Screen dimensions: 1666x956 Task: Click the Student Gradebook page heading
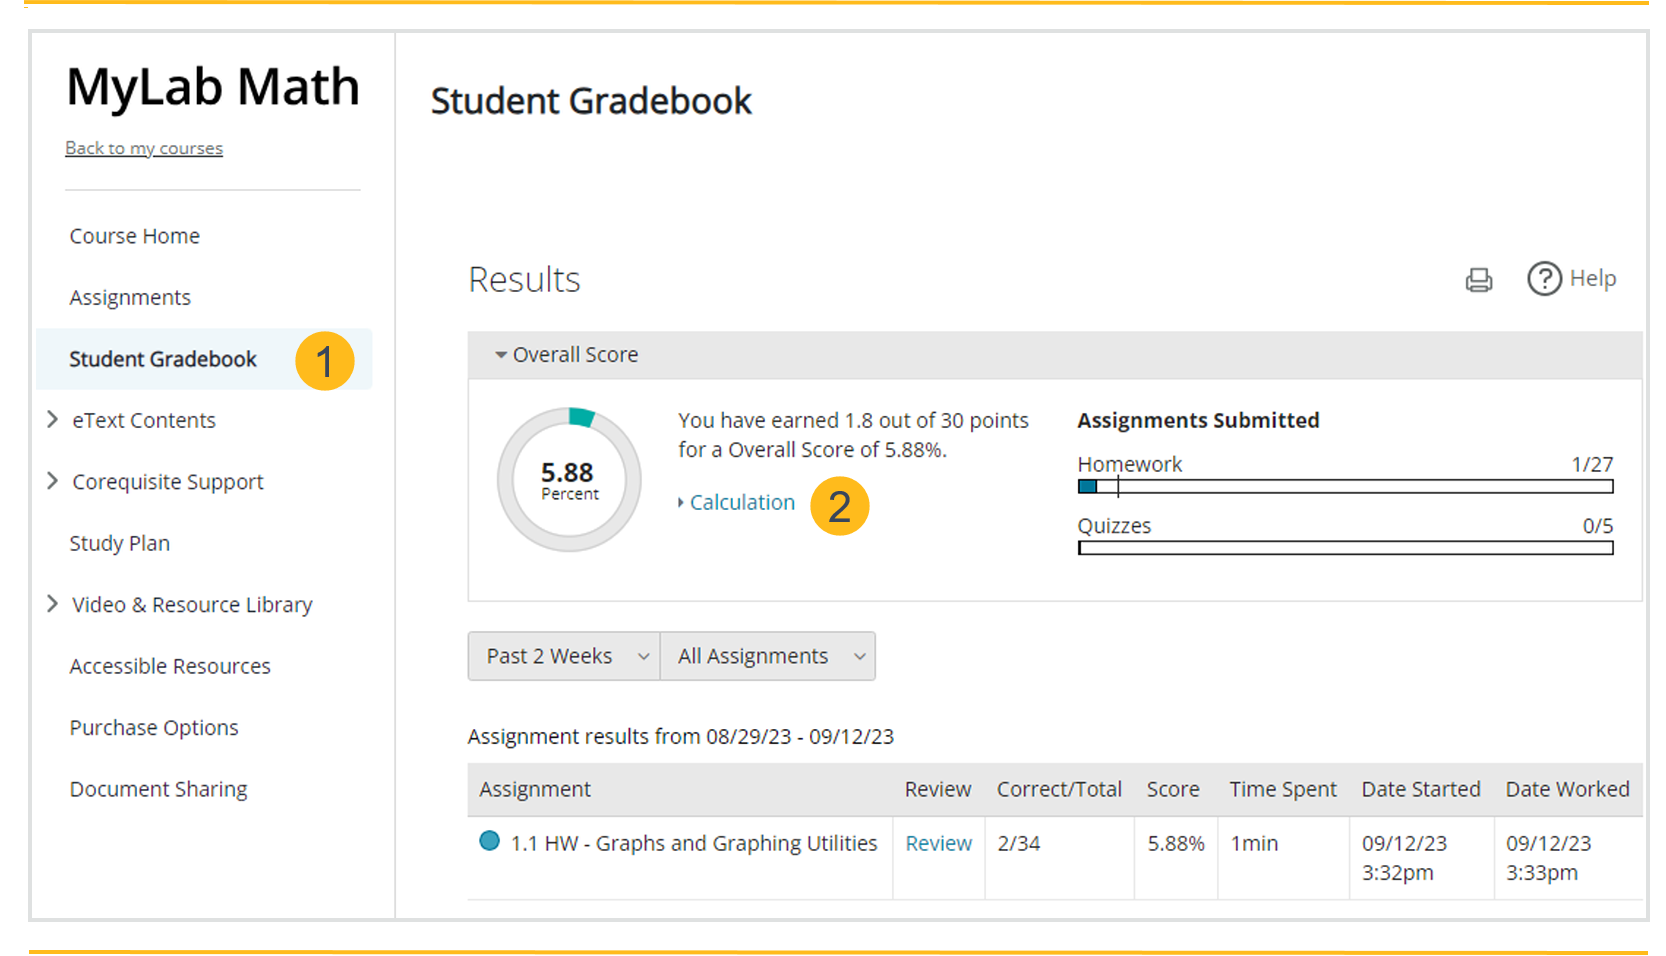click(x=591, y=101)
